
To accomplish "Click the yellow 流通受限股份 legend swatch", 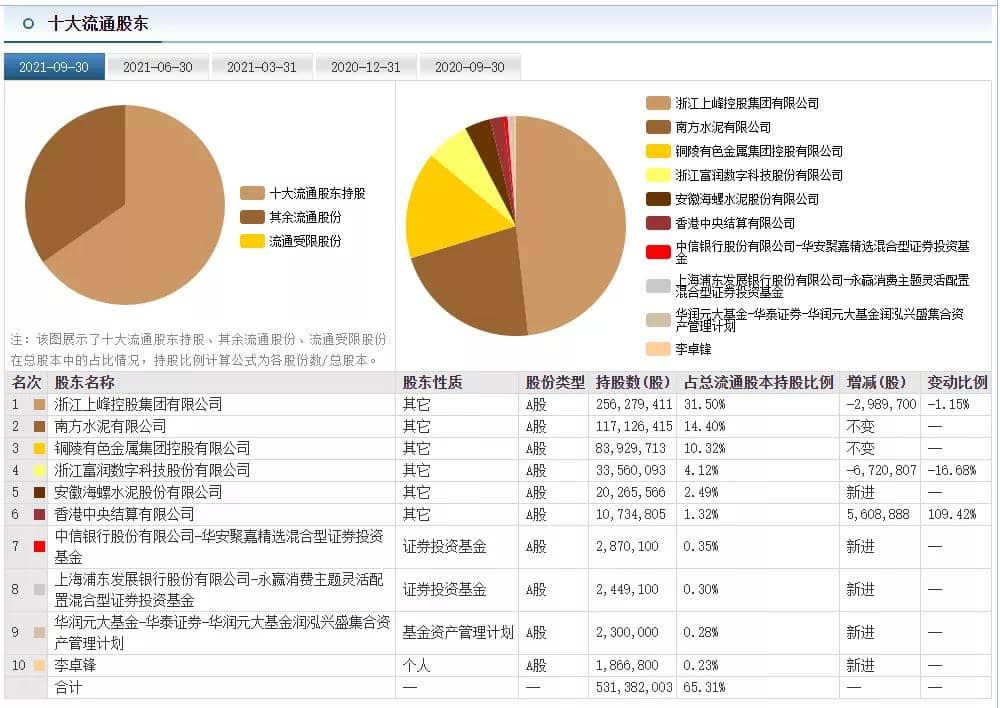I will (252, 241).
